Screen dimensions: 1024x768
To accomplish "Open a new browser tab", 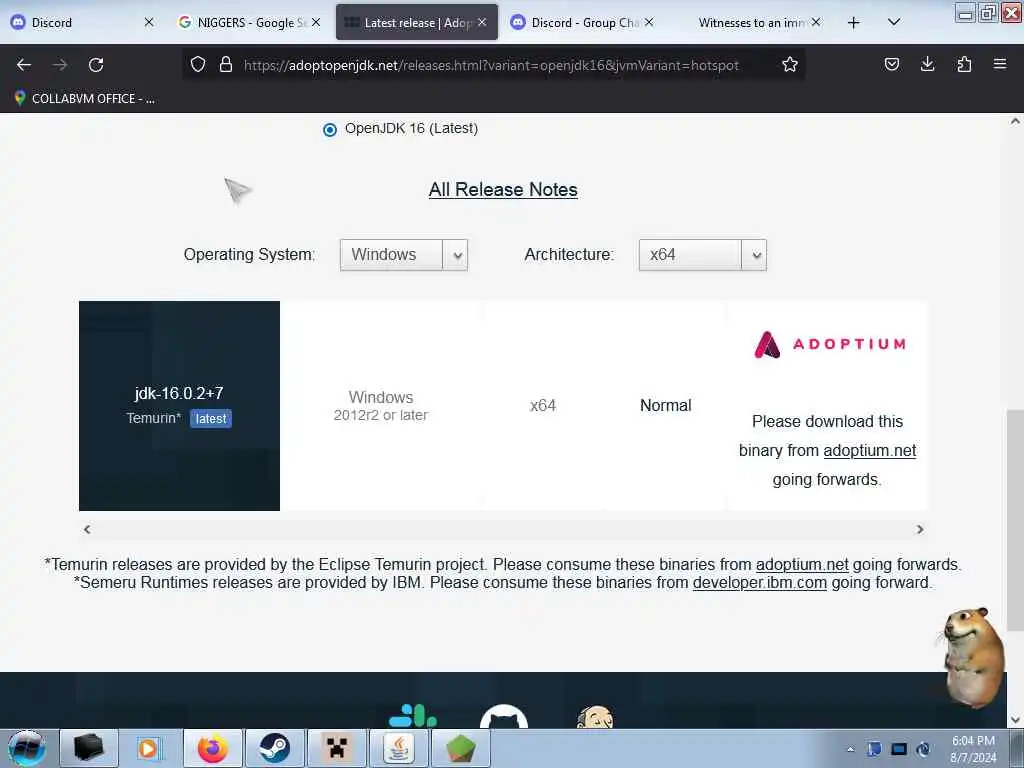I will [853, 23].
